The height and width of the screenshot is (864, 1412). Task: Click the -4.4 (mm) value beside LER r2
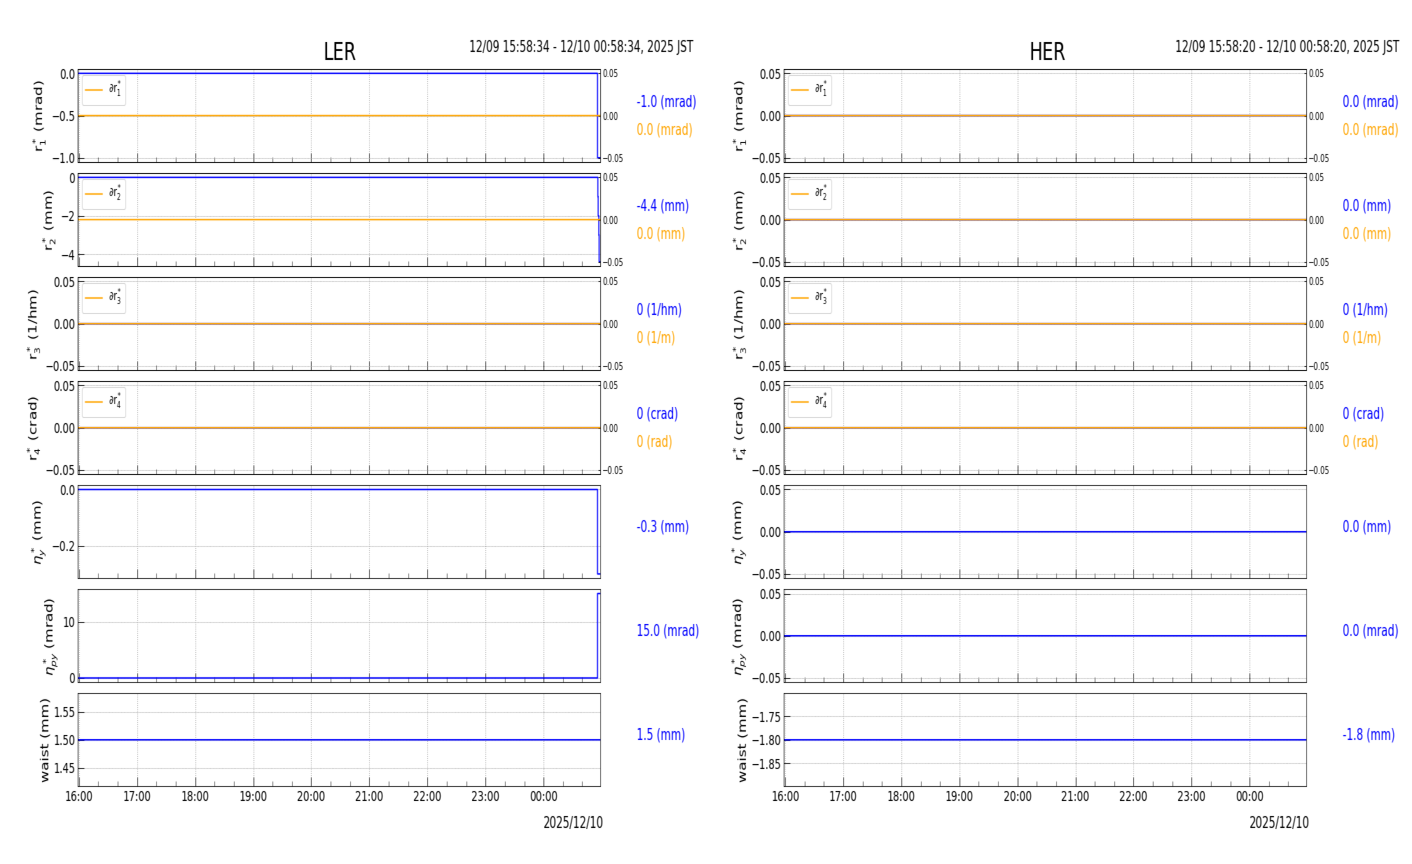[662, 206]
